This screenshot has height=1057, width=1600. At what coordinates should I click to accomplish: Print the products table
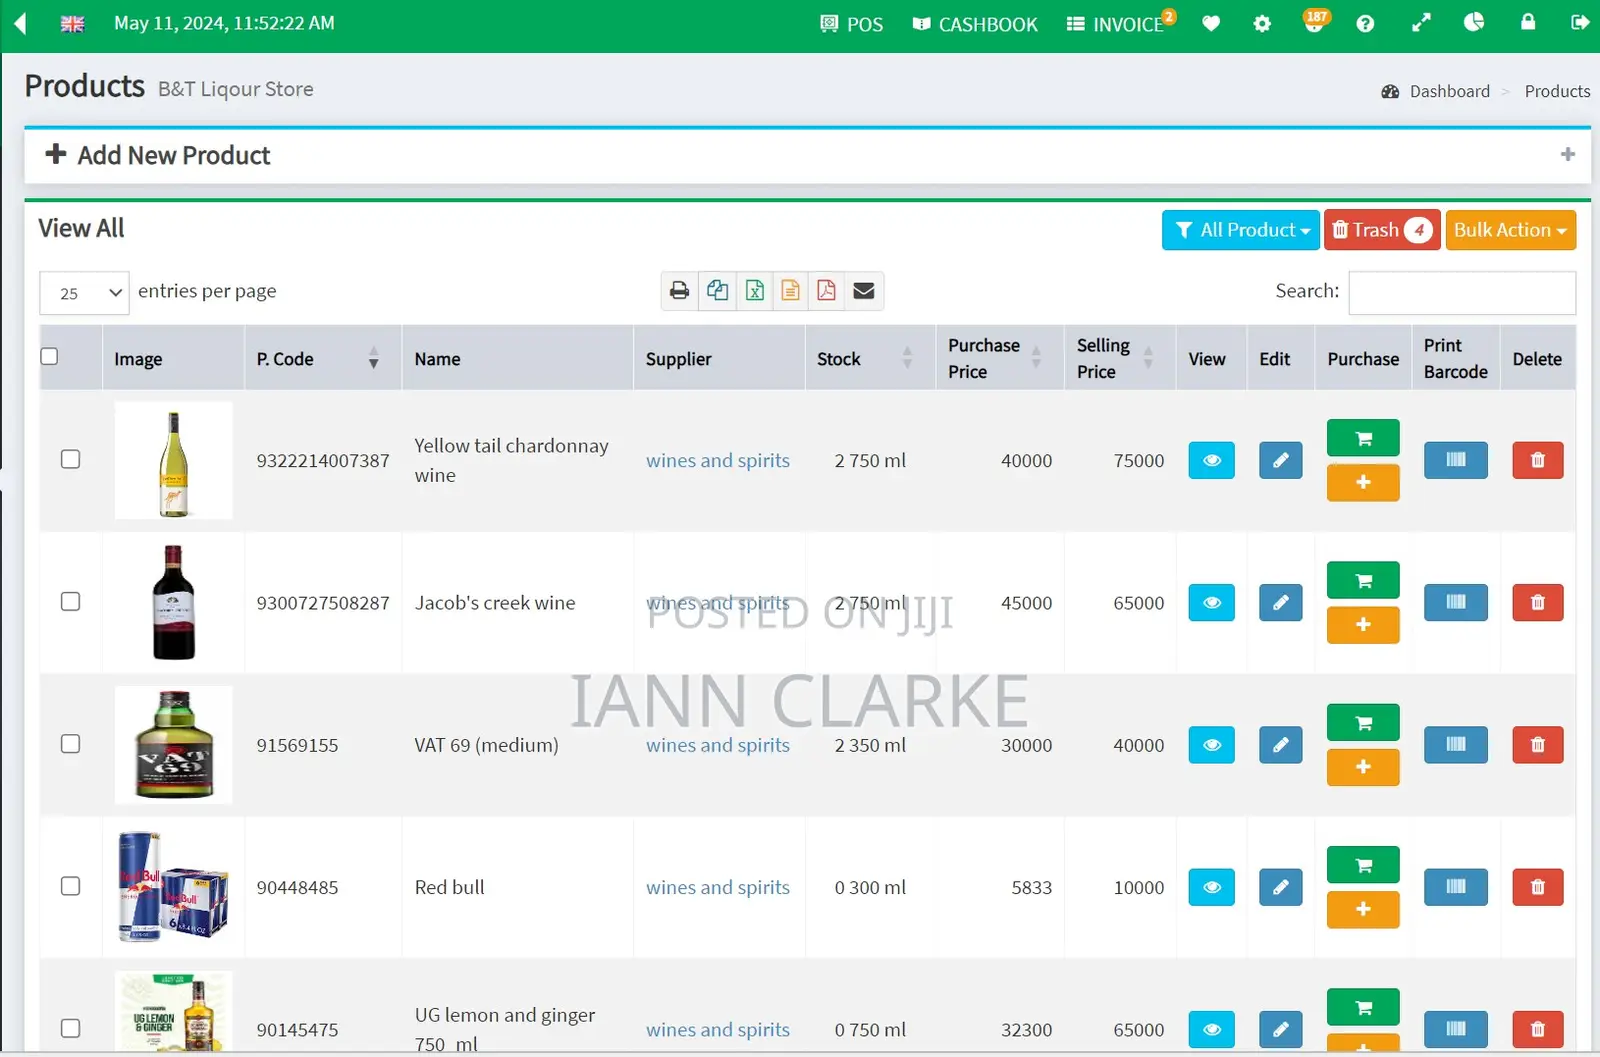point(679,291)
